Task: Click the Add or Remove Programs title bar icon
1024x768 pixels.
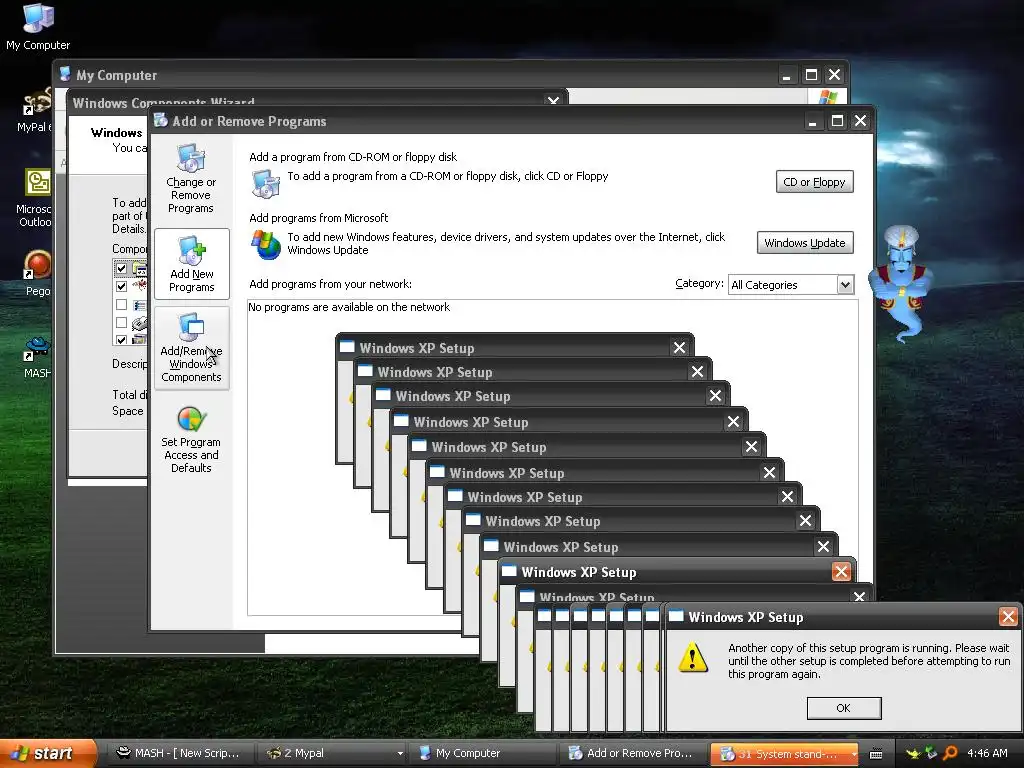Action: pos(161,120)
